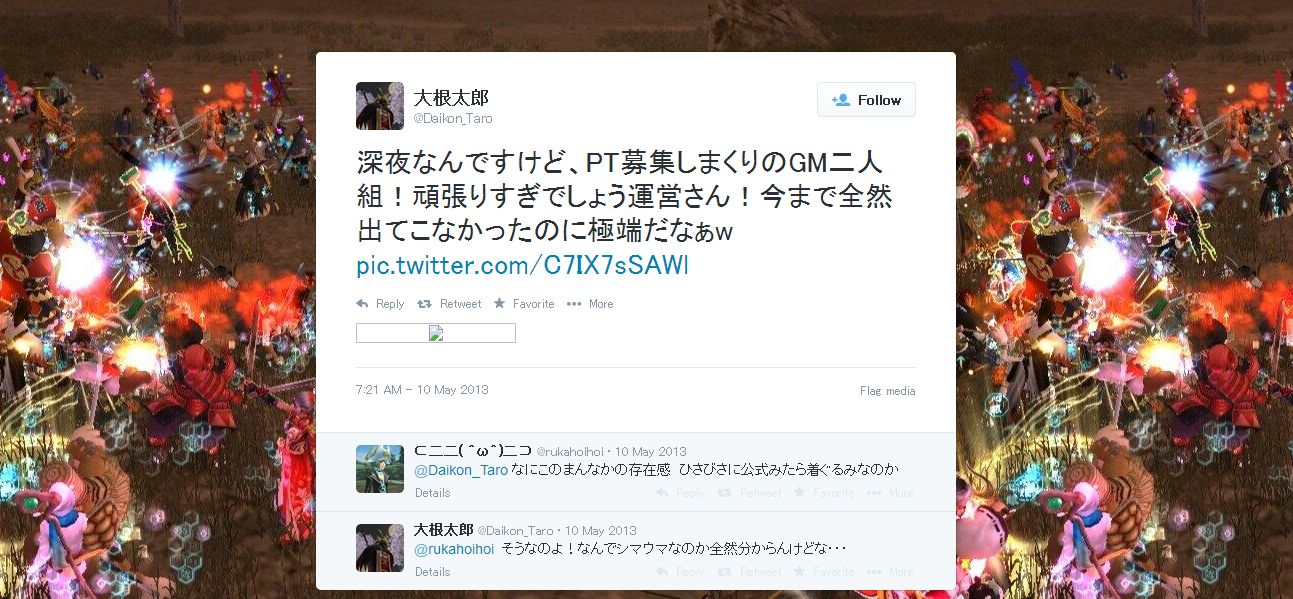Open the 7:21 AM - 10 May 2013 timestamp
Screen dimensions: 1293x599
point(422,390)
